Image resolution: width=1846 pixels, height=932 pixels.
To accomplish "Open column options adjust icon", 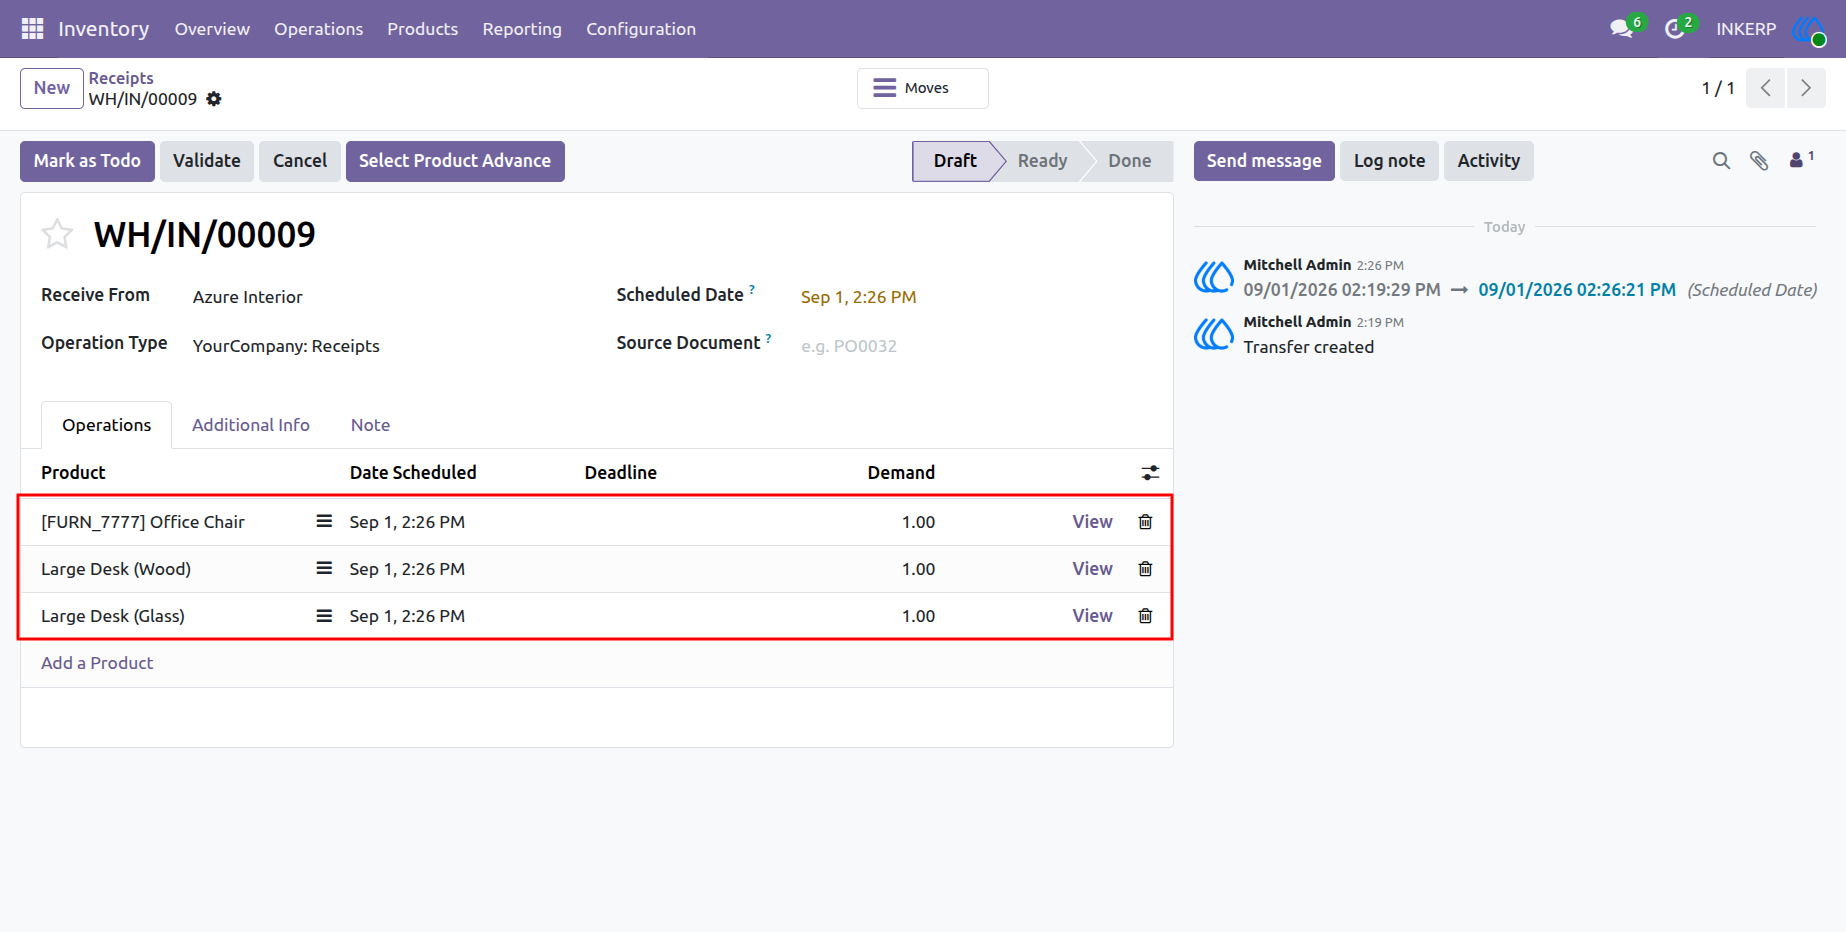I will [1150, 473].
